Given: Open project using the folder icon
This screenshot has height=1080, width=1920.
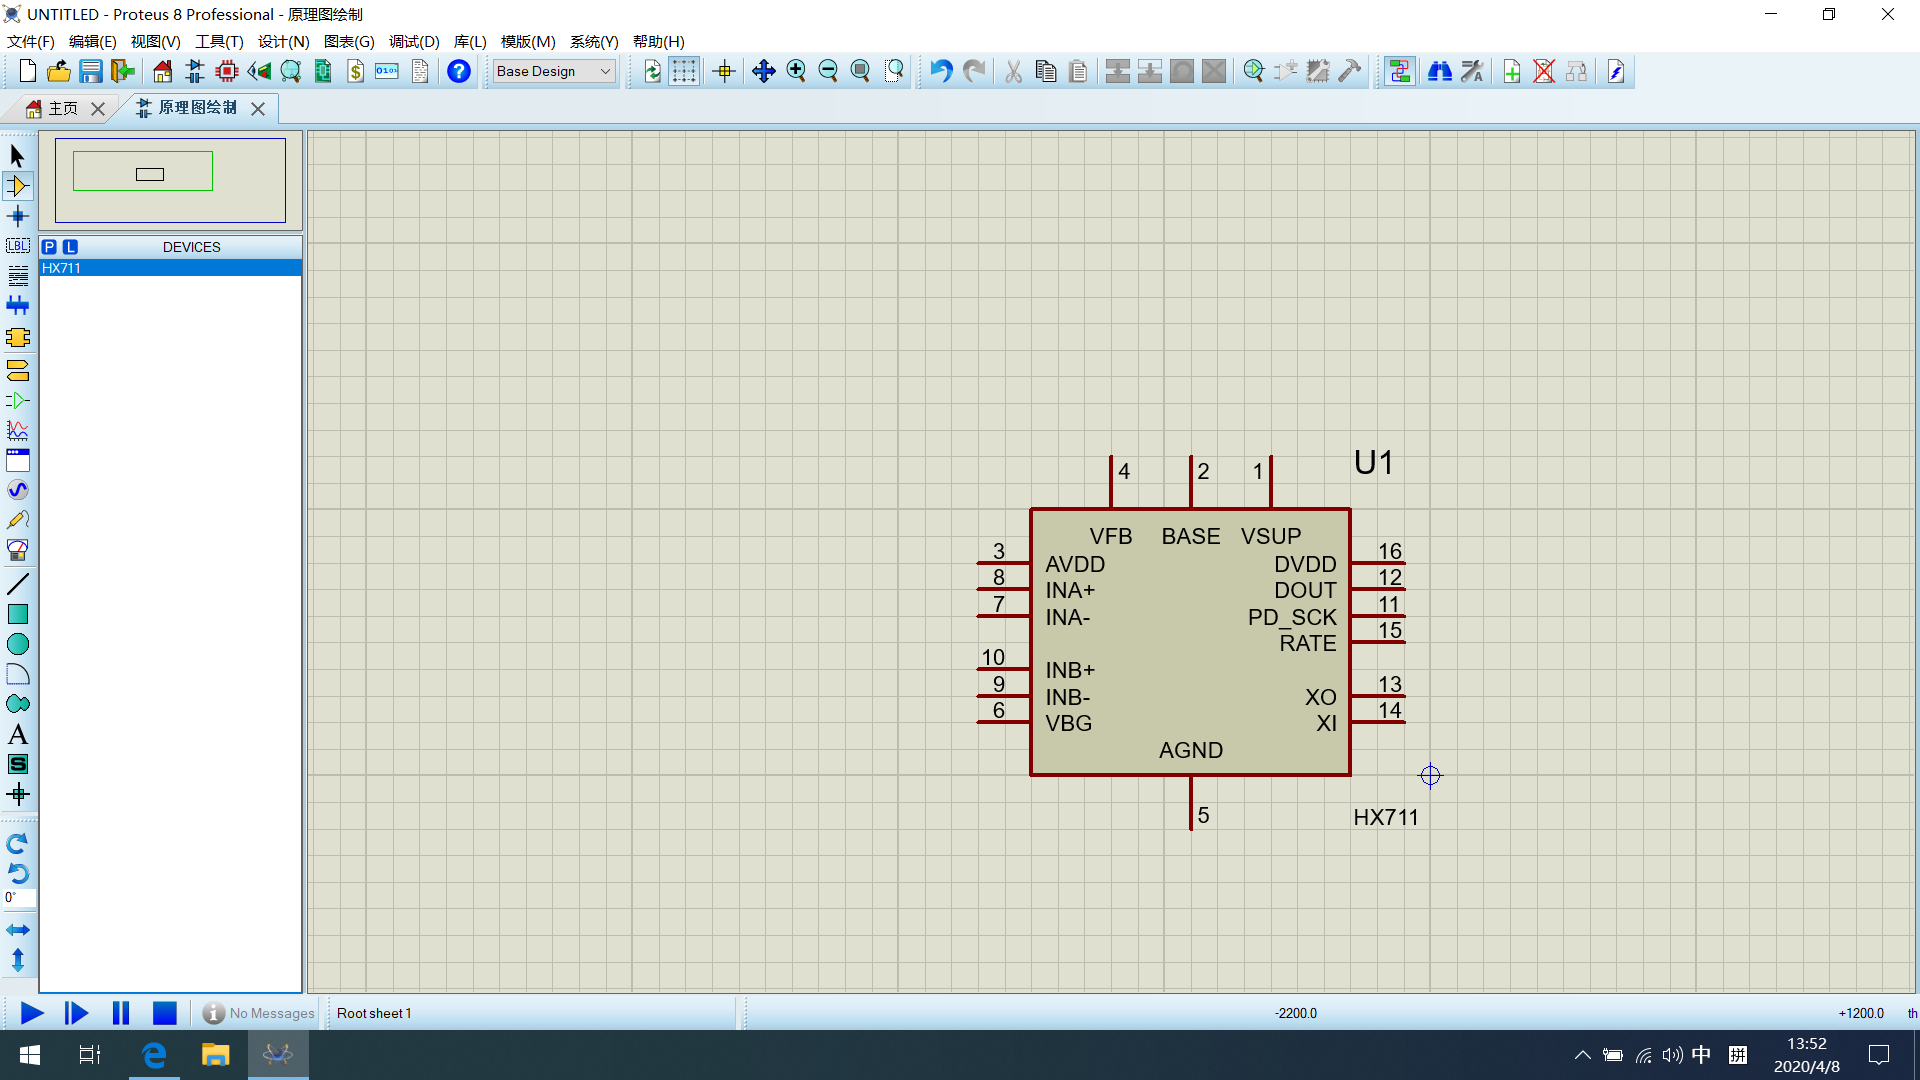Looking at the screenshot, I should tap(59, 71).
